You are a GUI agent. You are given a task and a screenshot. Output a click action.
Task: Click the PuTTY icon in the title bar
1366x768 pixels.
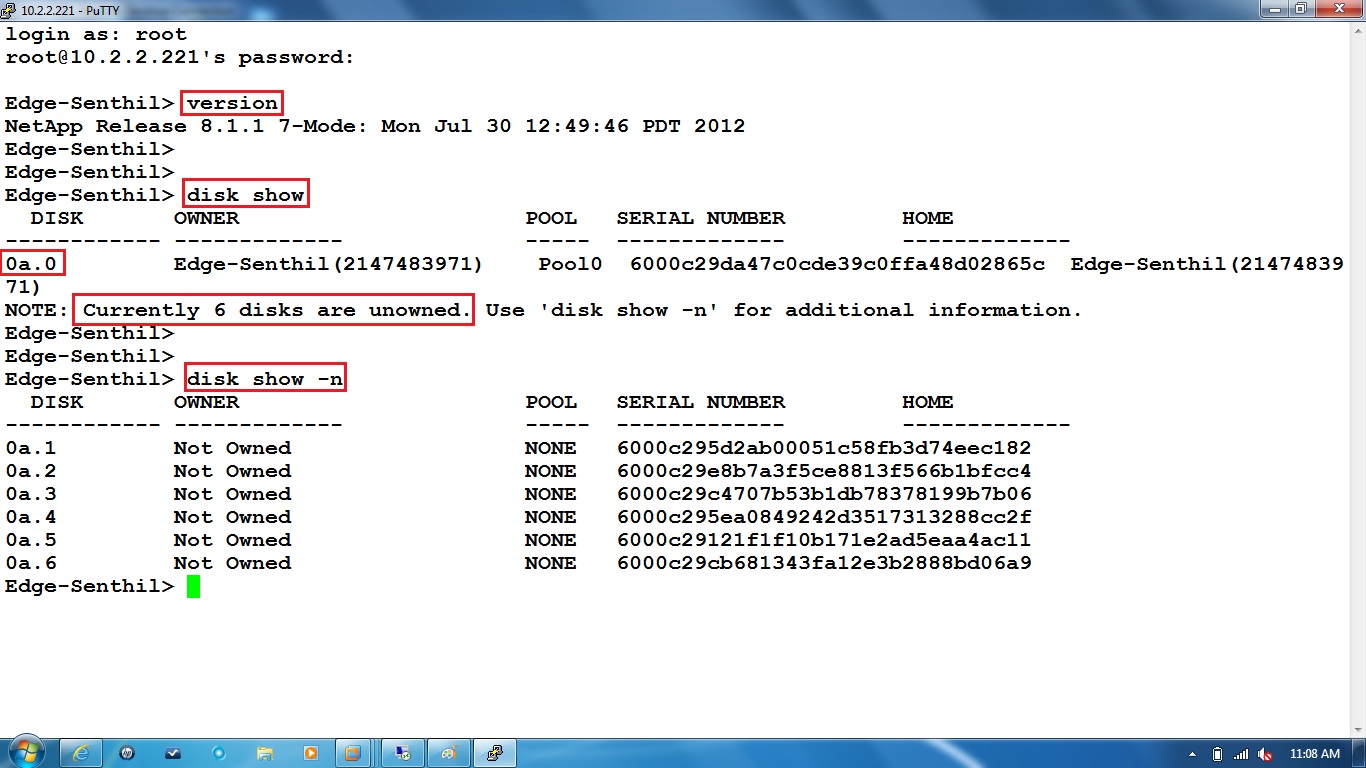pyautogui.click(x=9, y=9)
